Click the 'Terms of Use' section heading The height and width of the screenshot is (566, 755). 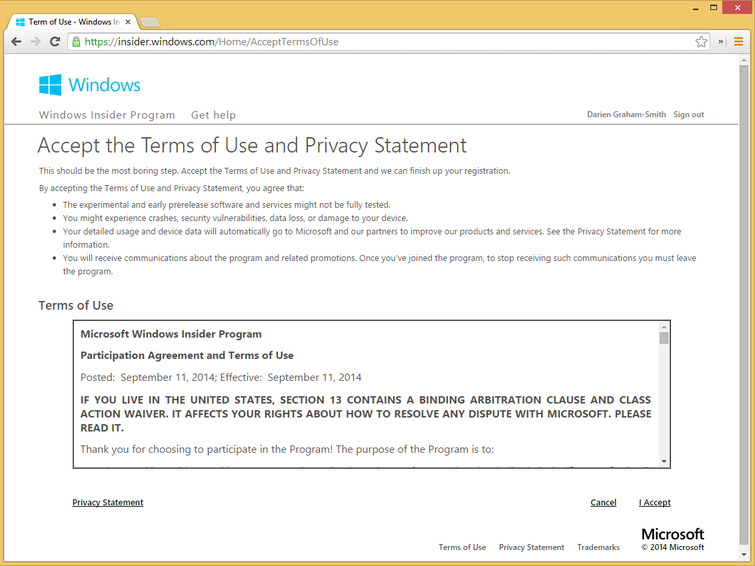[x=76, y=305]
